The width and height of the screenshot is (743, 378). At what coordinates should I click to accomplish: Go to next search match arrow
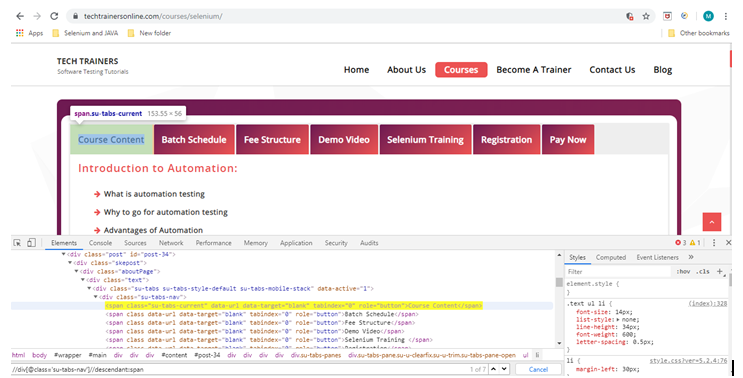tap(504, 369)
